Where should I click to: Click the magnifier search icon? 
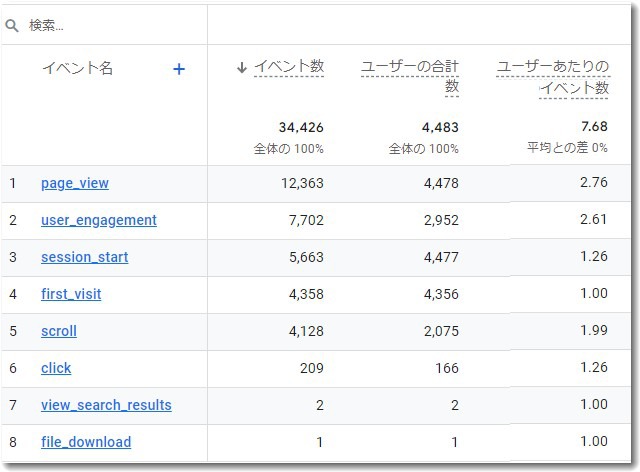coord(13,26)
